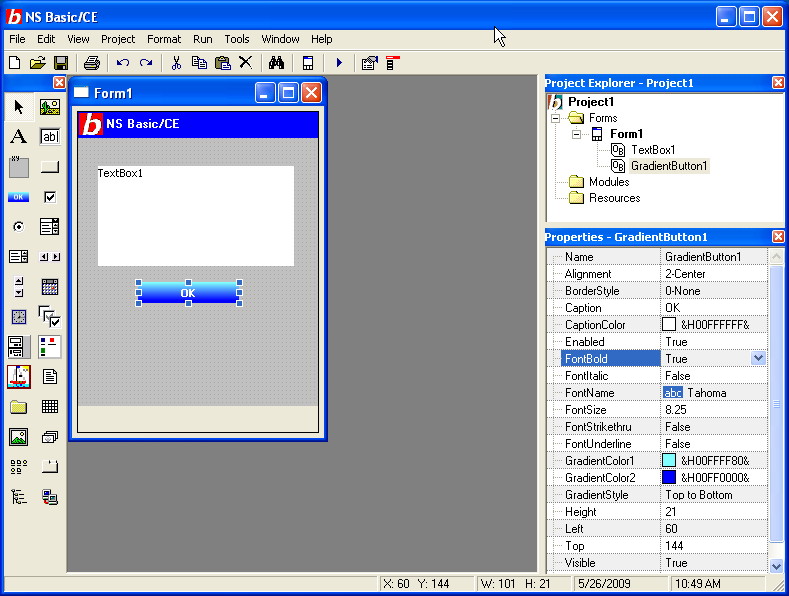Select the Time clock tool

click(x=19, y=317)
